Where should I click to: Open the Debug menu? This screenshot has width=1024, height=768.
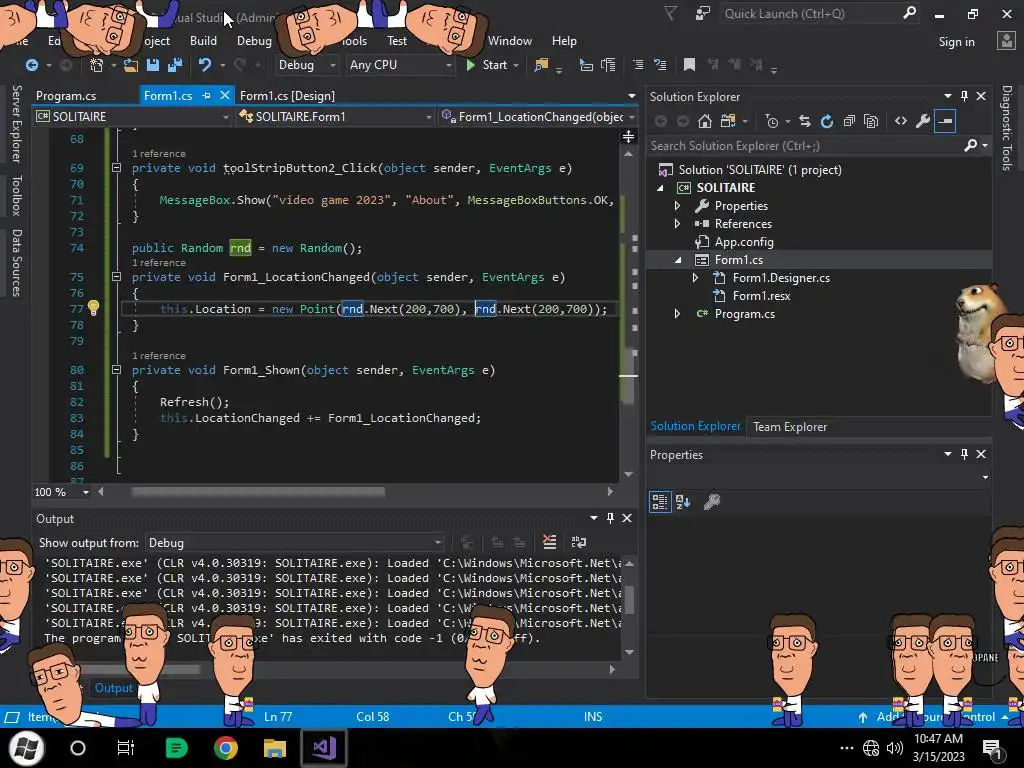click(x=254, y=40)
